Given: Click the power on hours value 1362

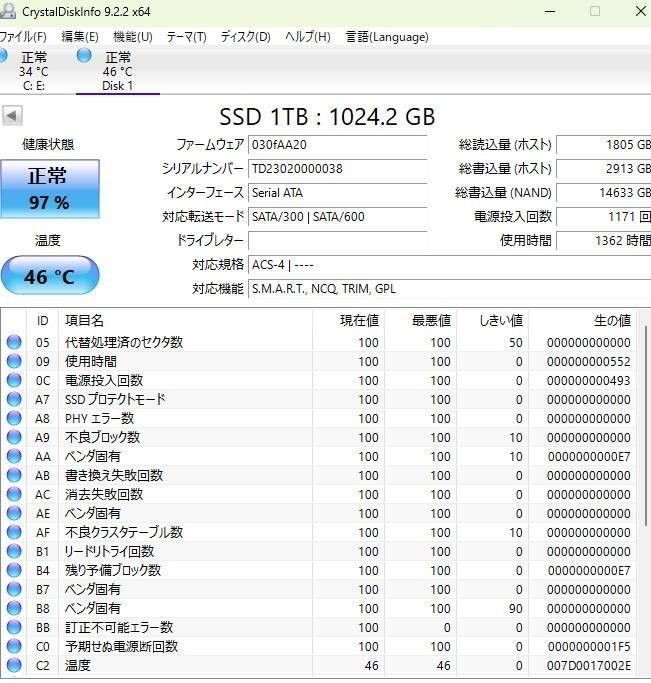Looking at the screenshot, I should [x=604, y=240].
